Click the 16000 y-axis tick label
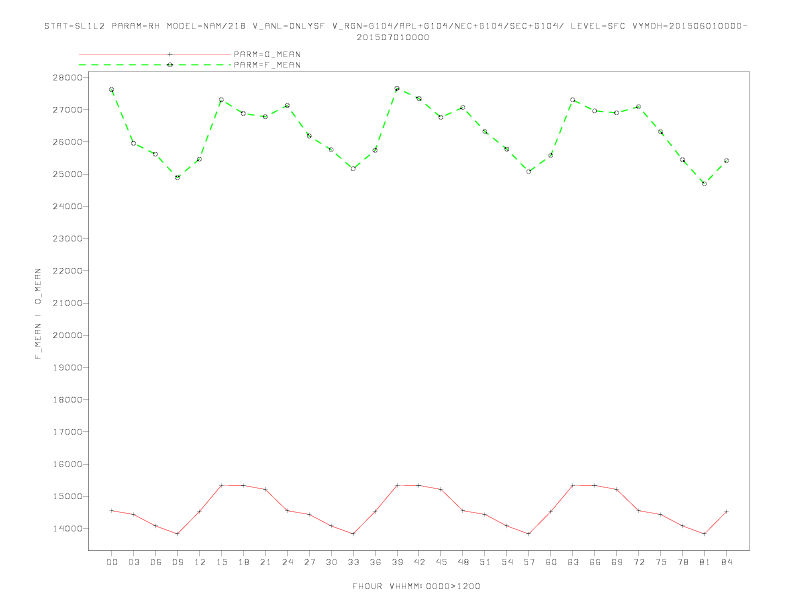 click(67, 464)
